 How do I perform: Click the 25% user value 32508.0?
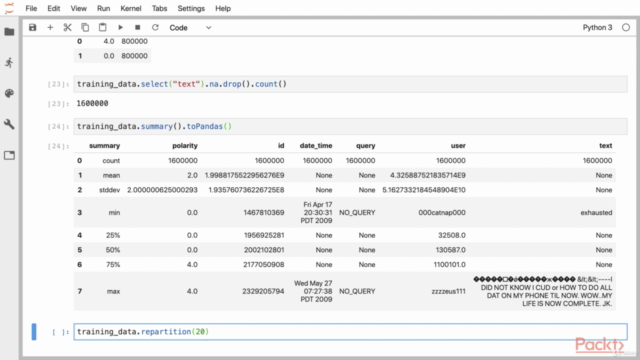pyautogui.click(x=451, y=235)
